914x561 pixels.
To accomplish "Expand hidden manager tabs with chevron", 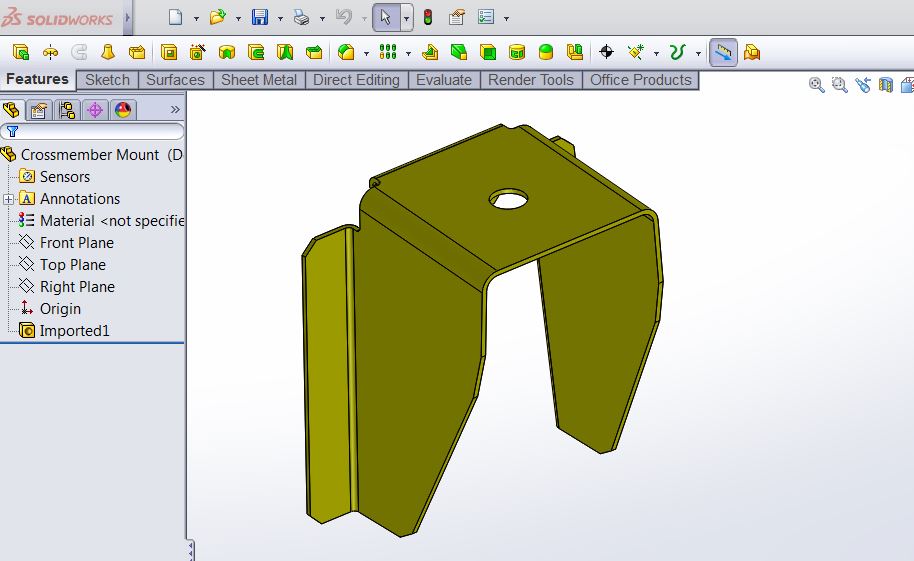I will 175,110.
